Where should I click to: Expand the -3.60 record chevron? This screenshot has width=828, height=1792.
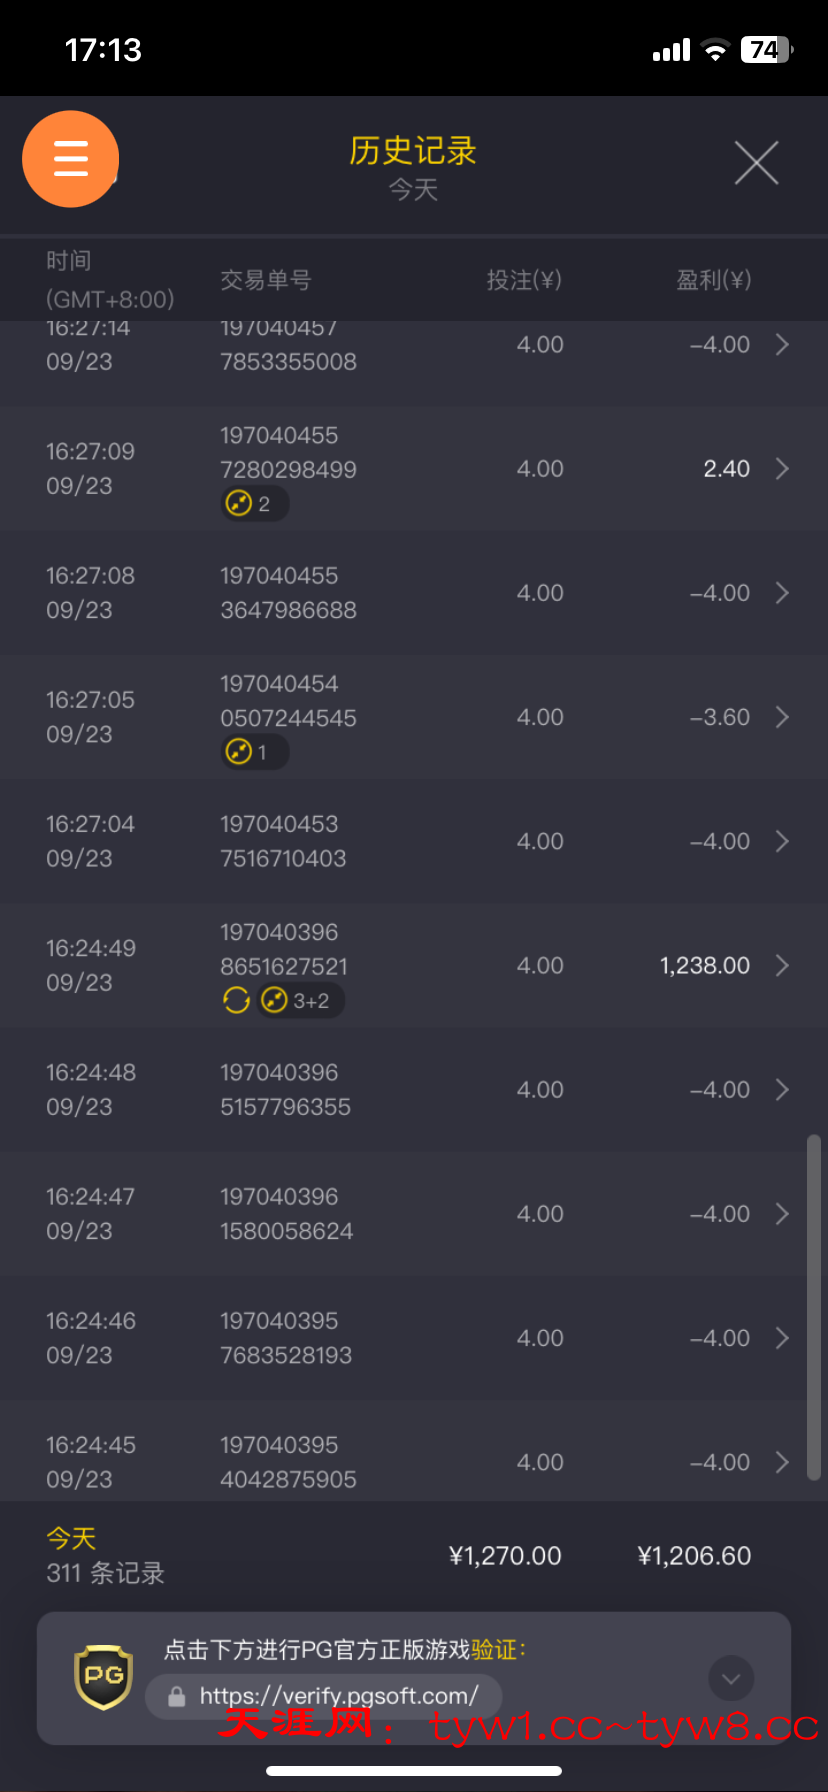pos(782,717)
